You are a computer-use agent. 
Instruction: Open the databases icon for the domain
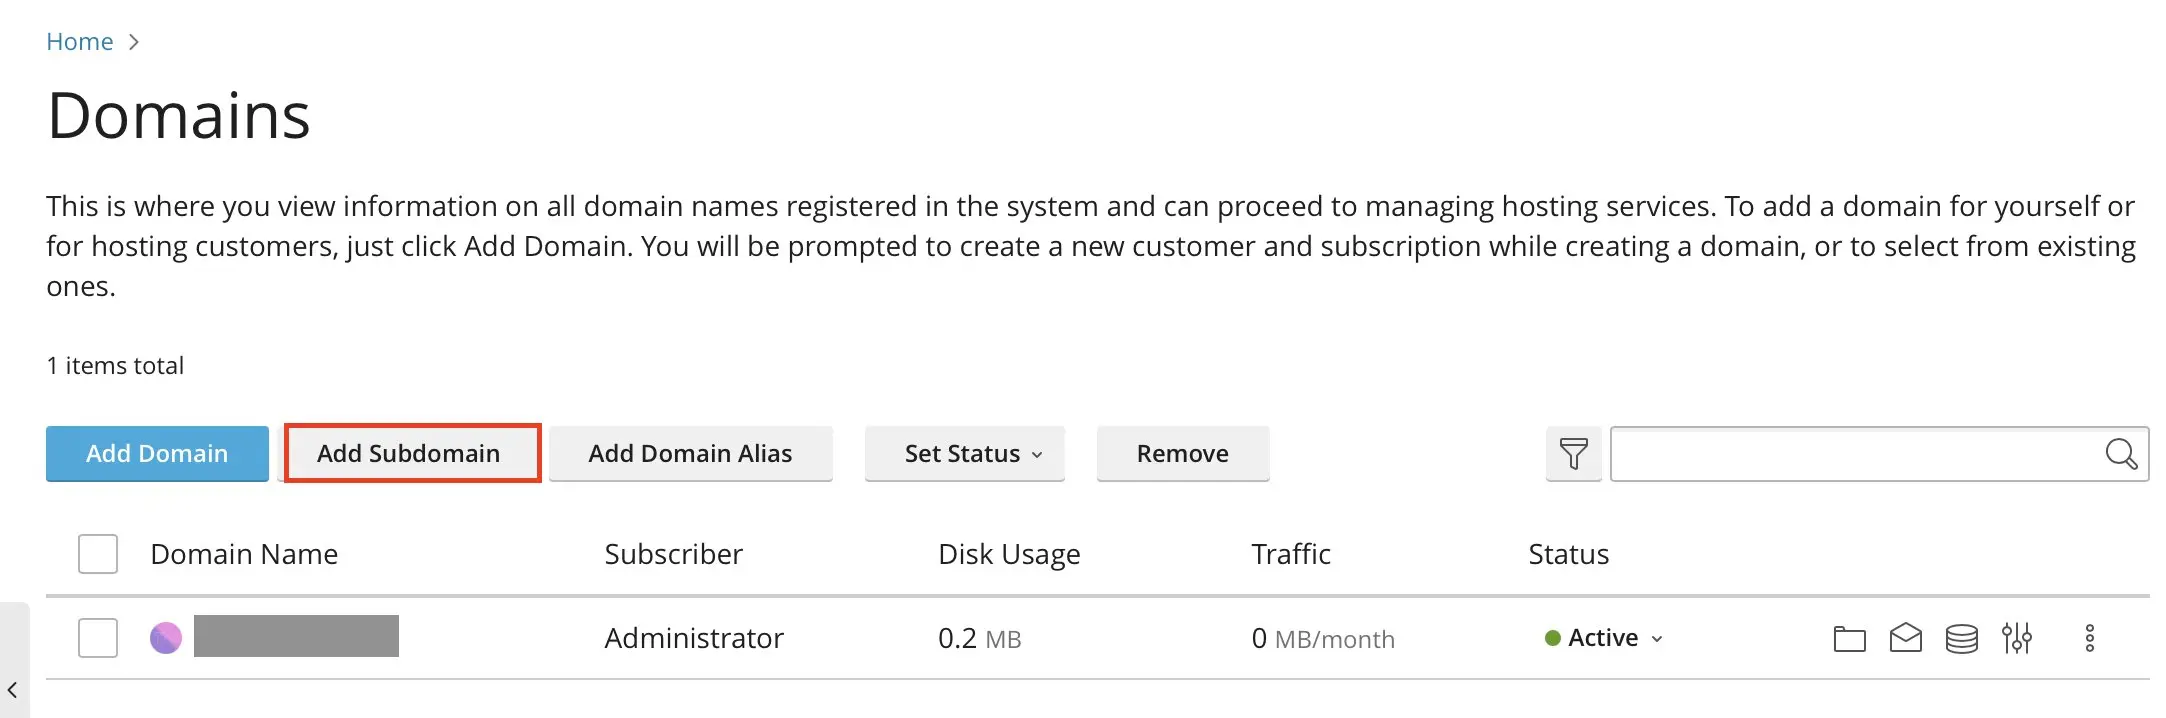click(1961, 638)
